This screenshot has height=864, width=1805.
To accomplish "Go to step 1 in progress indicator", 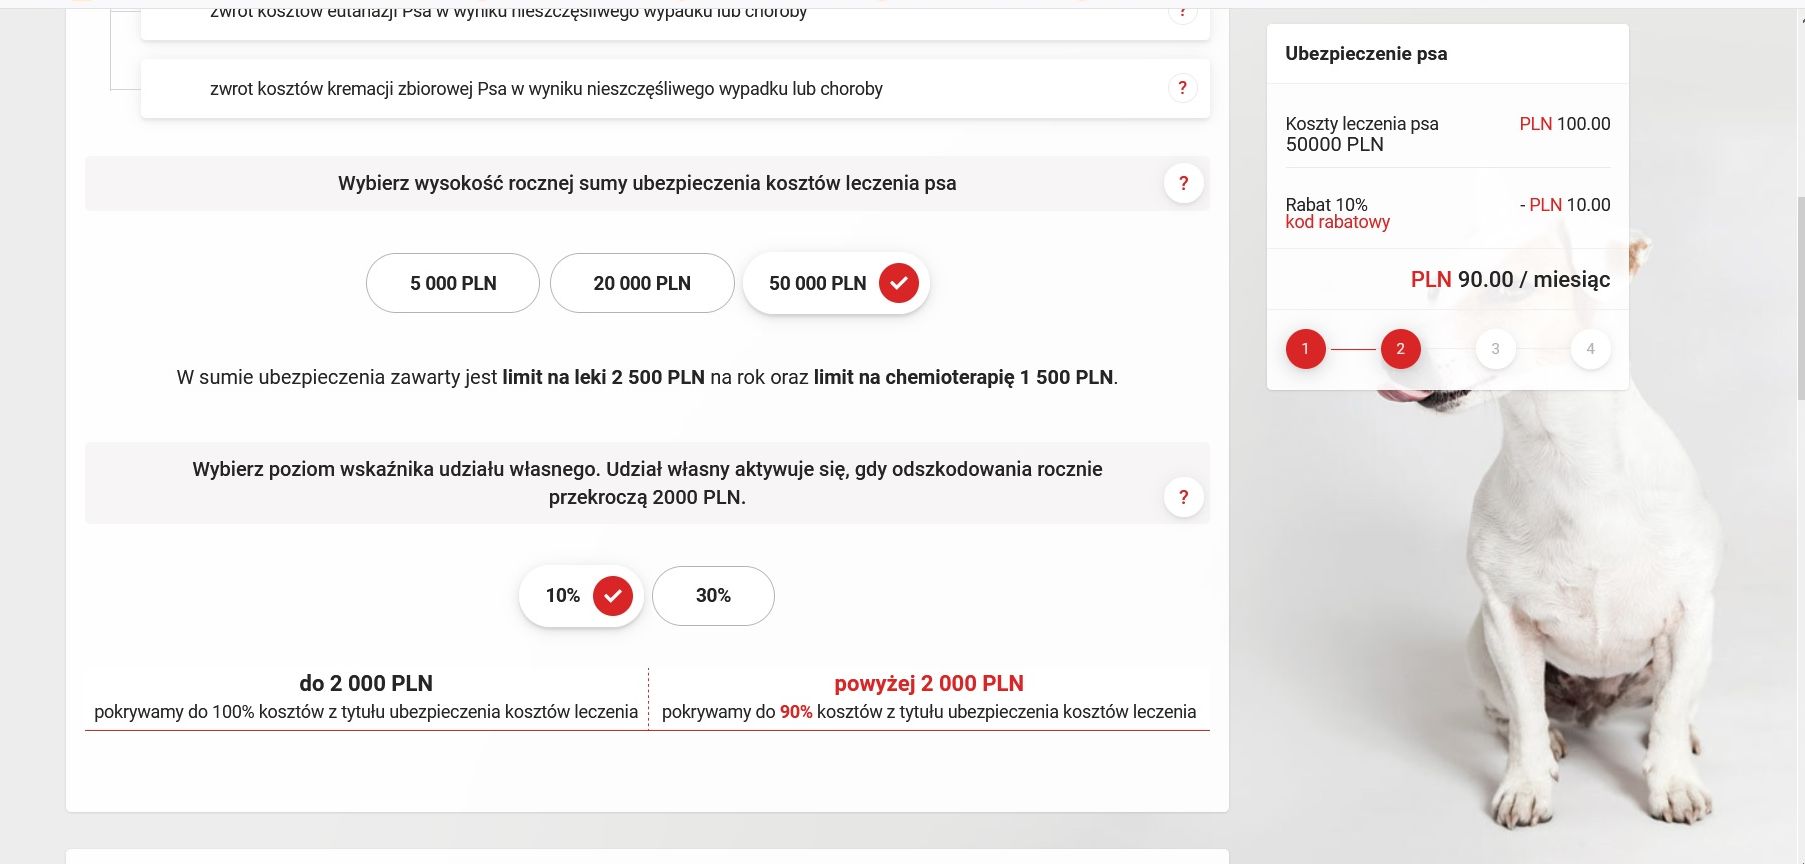I will (1305, 349).
